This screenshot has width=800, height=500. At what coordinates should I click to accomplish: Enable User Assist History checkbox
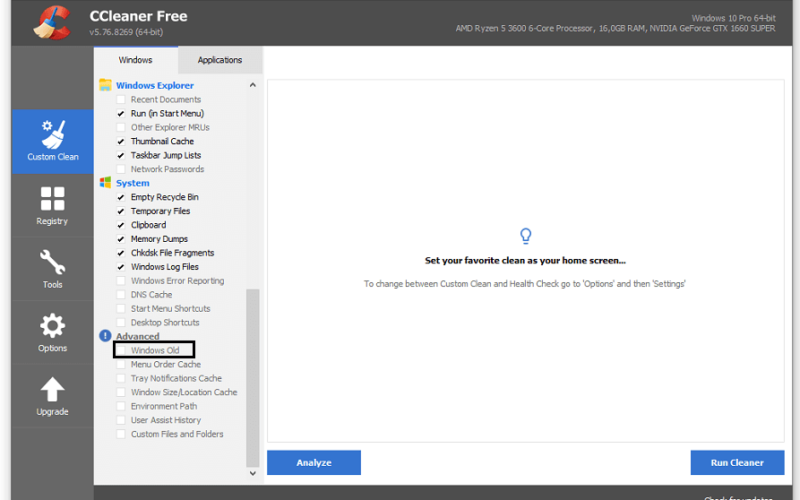[x=121, y=420]
